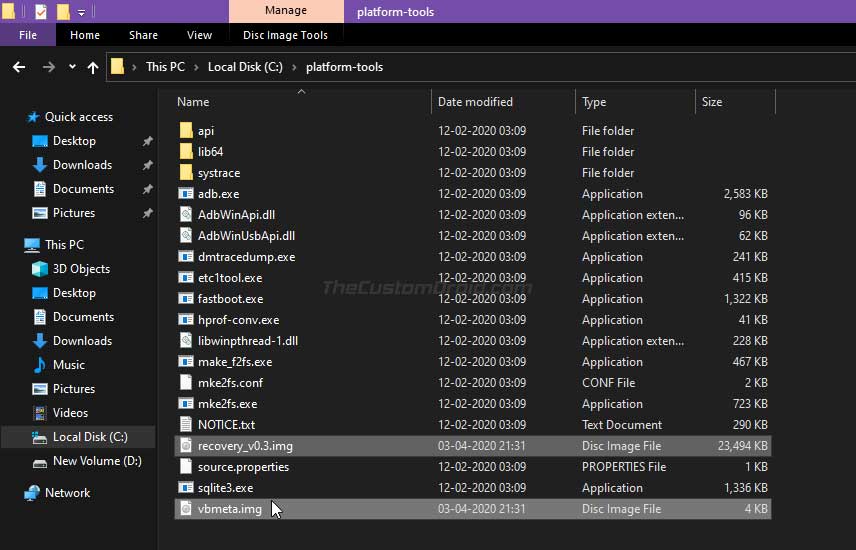The height and width of the screenshot is (550, 856).
Task: Select Quick access in the sidebar
Action: 79,117
